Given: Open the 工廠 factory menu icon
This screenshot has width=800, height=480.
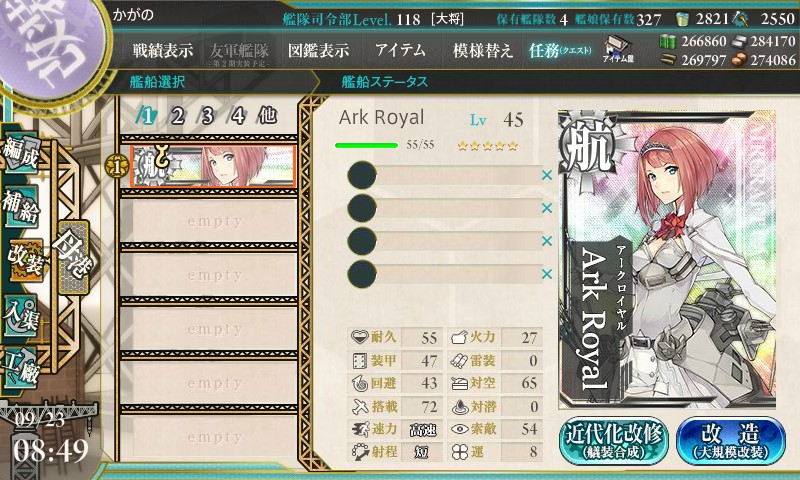Looking at the screenshot, I should click(x=21, y=368).
